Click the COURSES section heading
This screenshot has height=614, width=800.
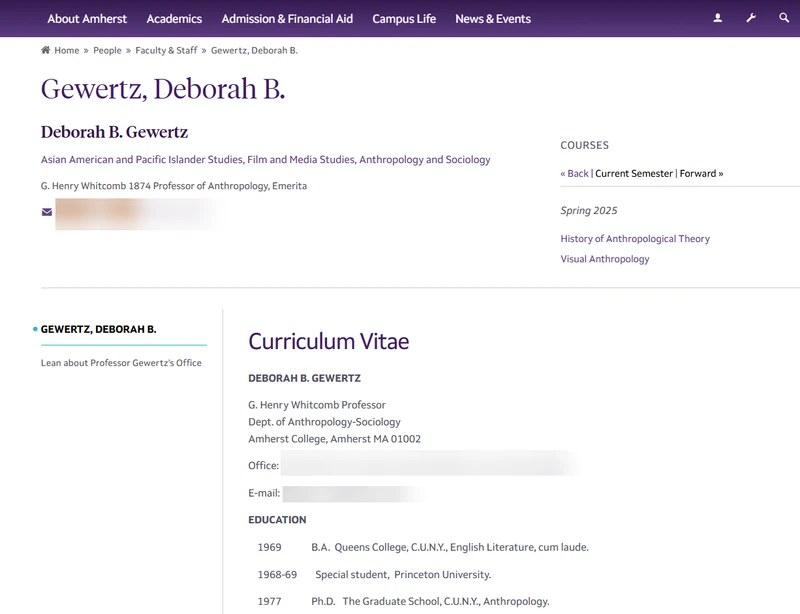[584, 145]
